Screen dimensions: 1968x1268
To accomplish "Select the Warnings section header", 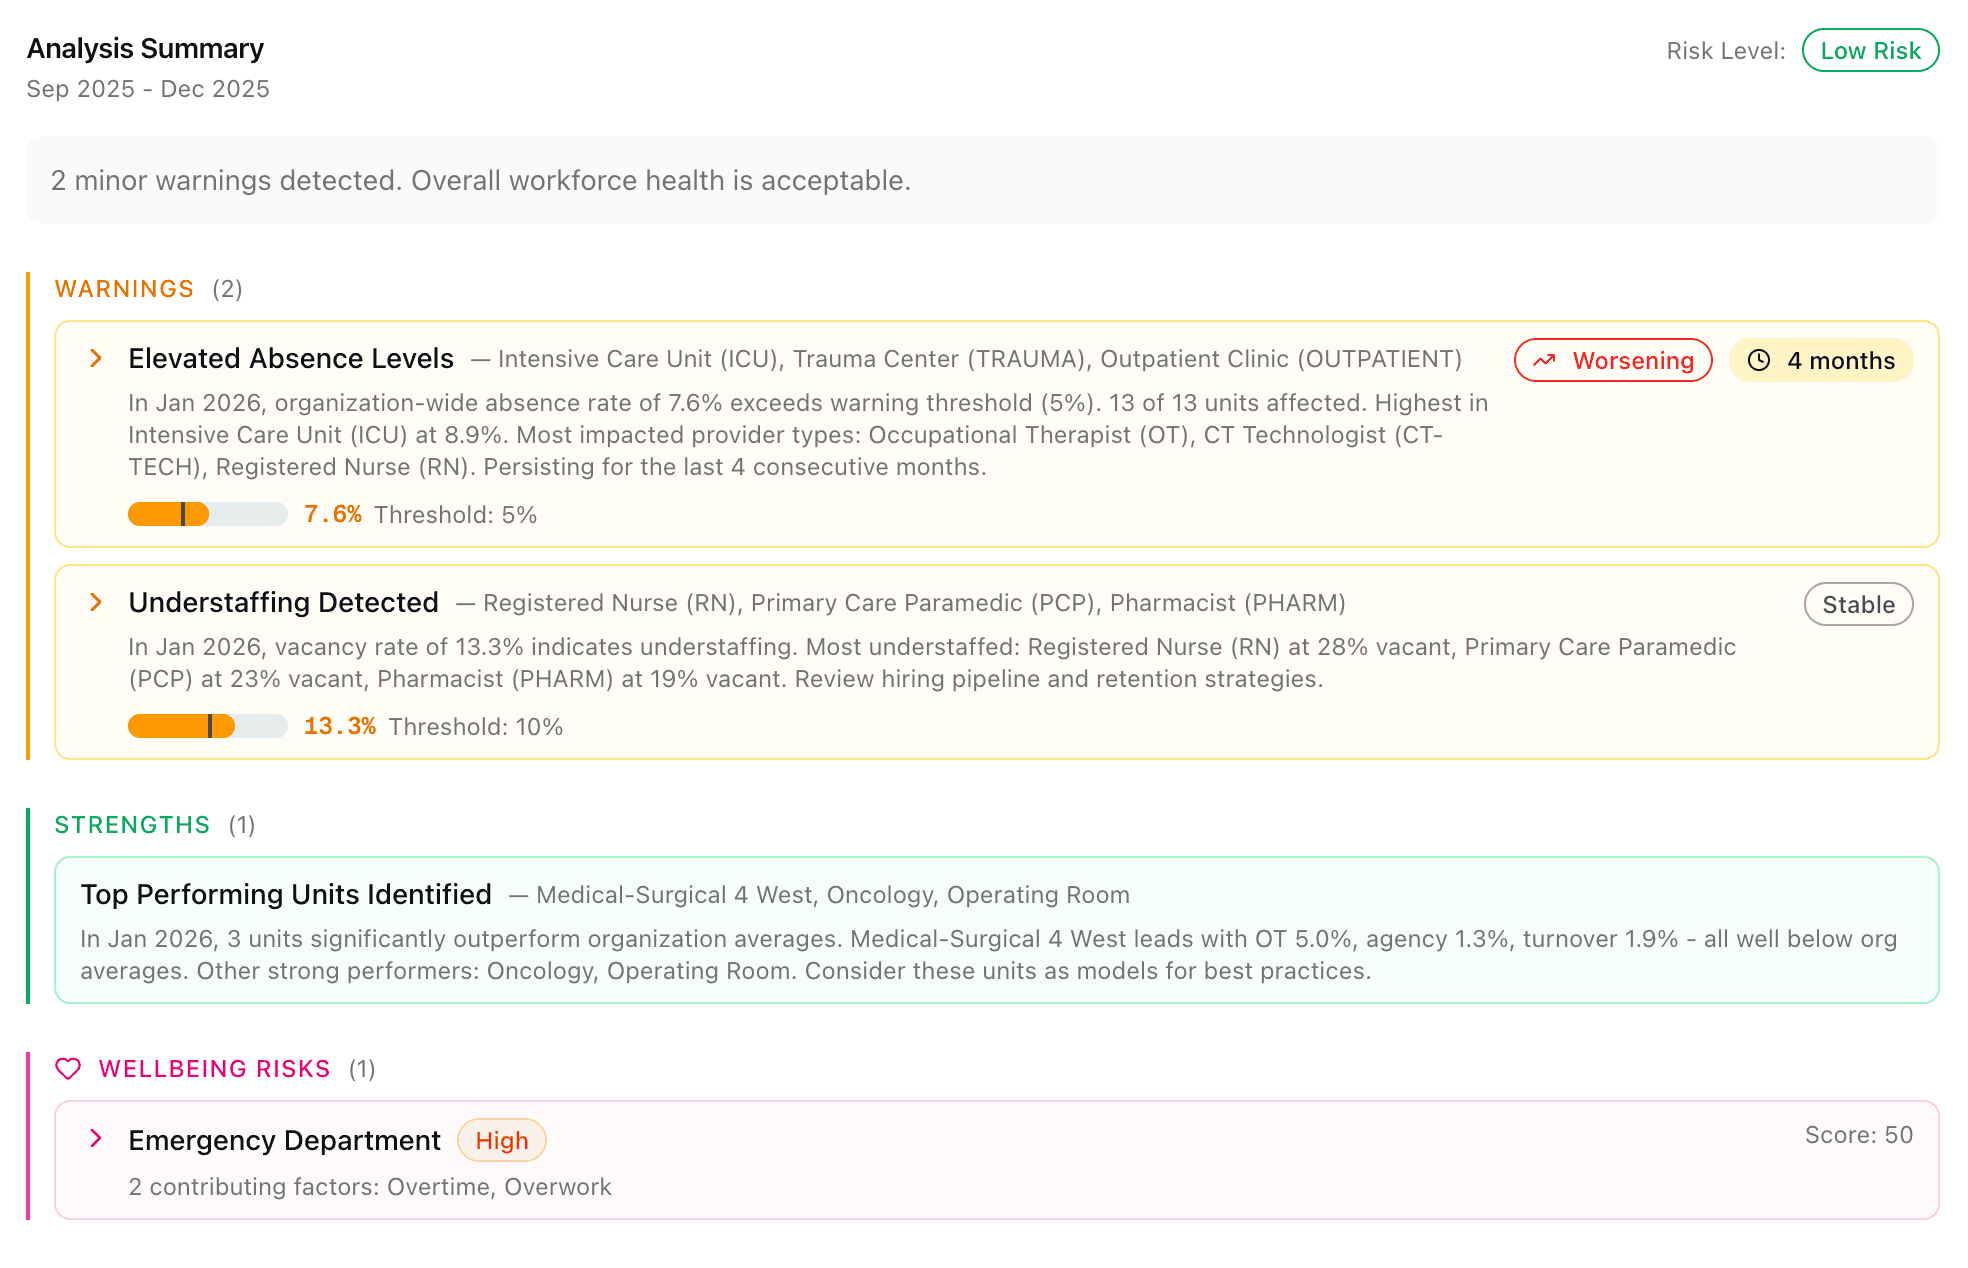I will (x=124, y=289).
